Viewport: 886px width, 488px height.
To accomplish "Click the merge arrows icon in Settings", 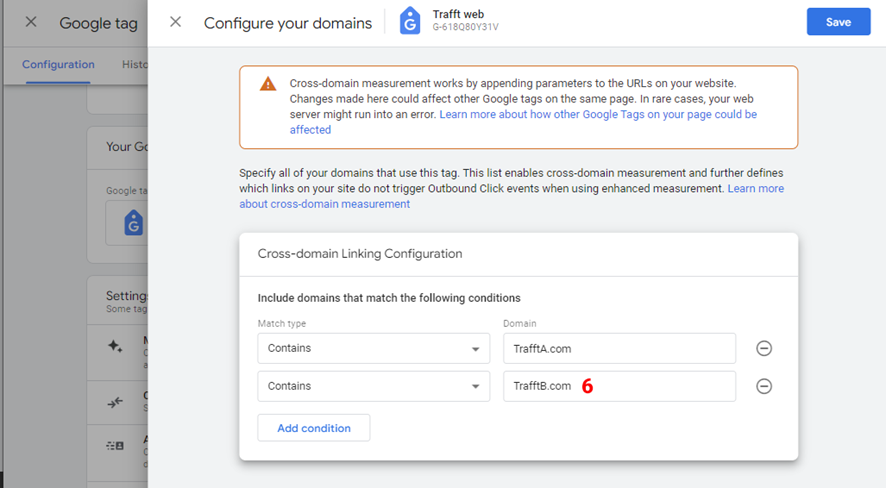I will coord(116,401).
